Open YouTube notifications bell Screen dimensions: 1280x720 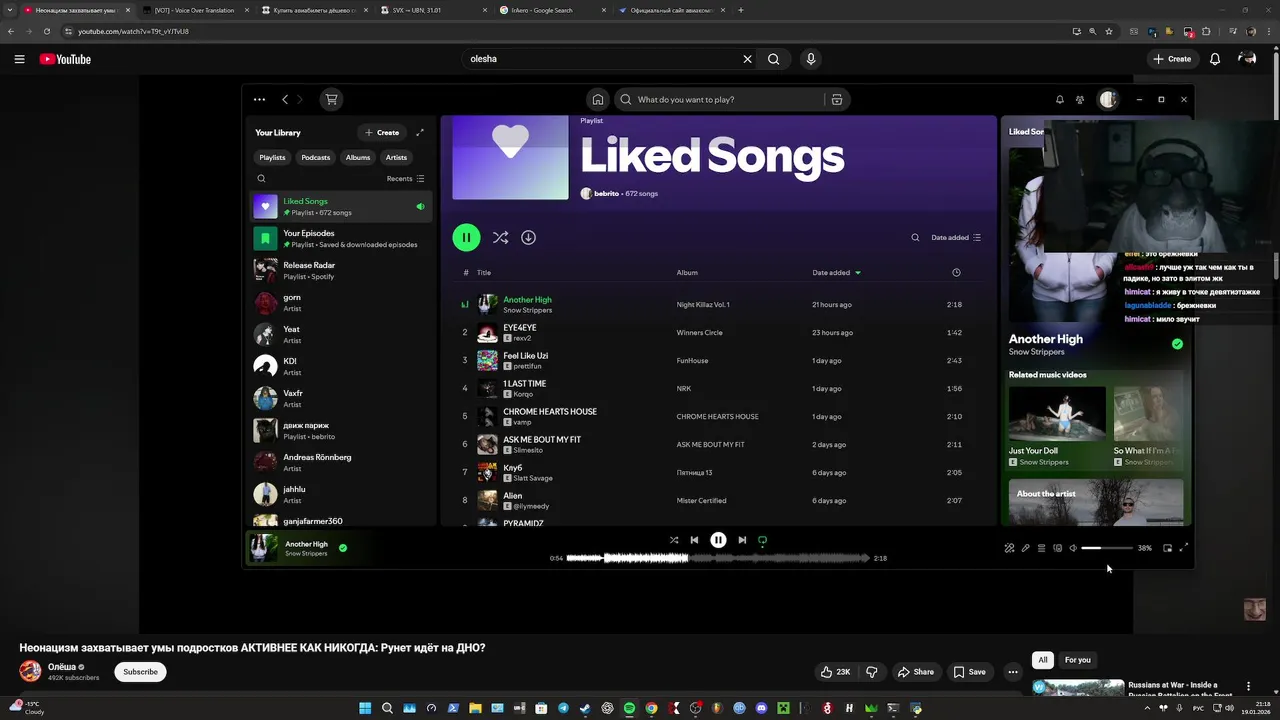tap(1215, 59)
